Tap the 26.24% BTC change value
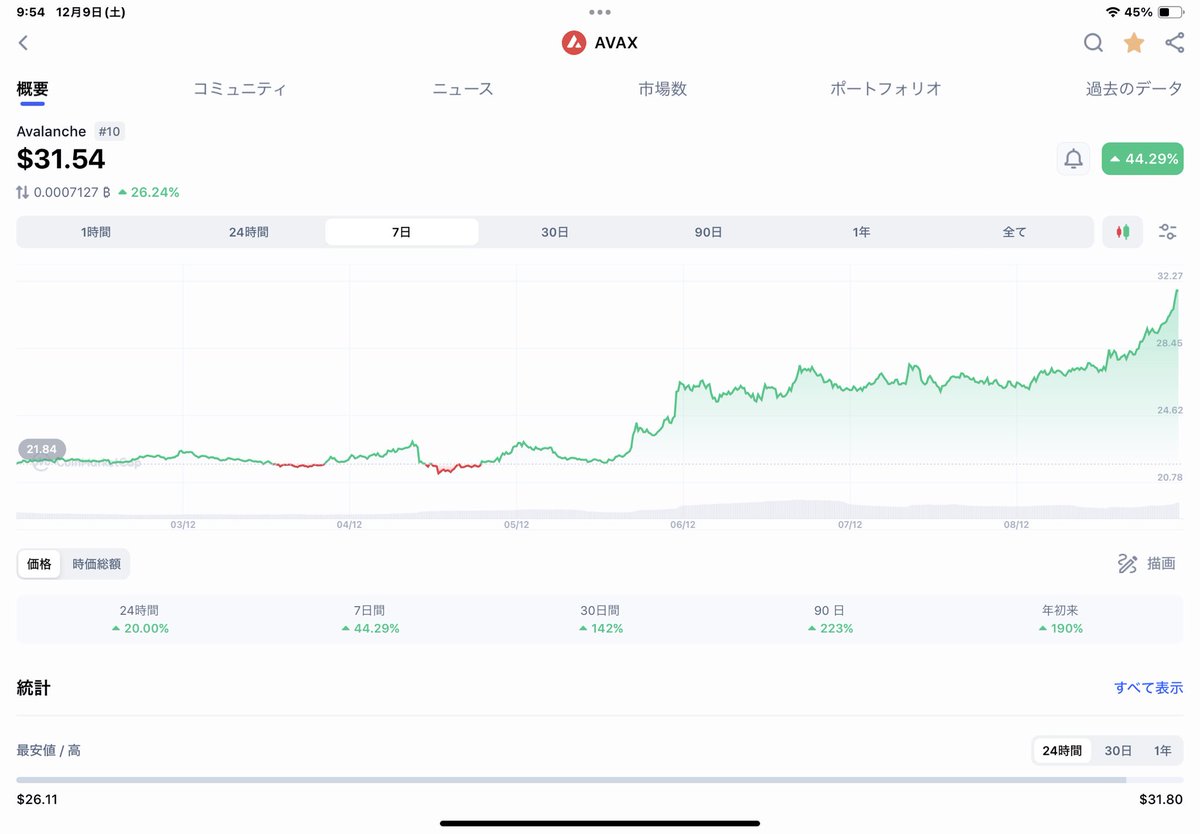 pos(148,192)
